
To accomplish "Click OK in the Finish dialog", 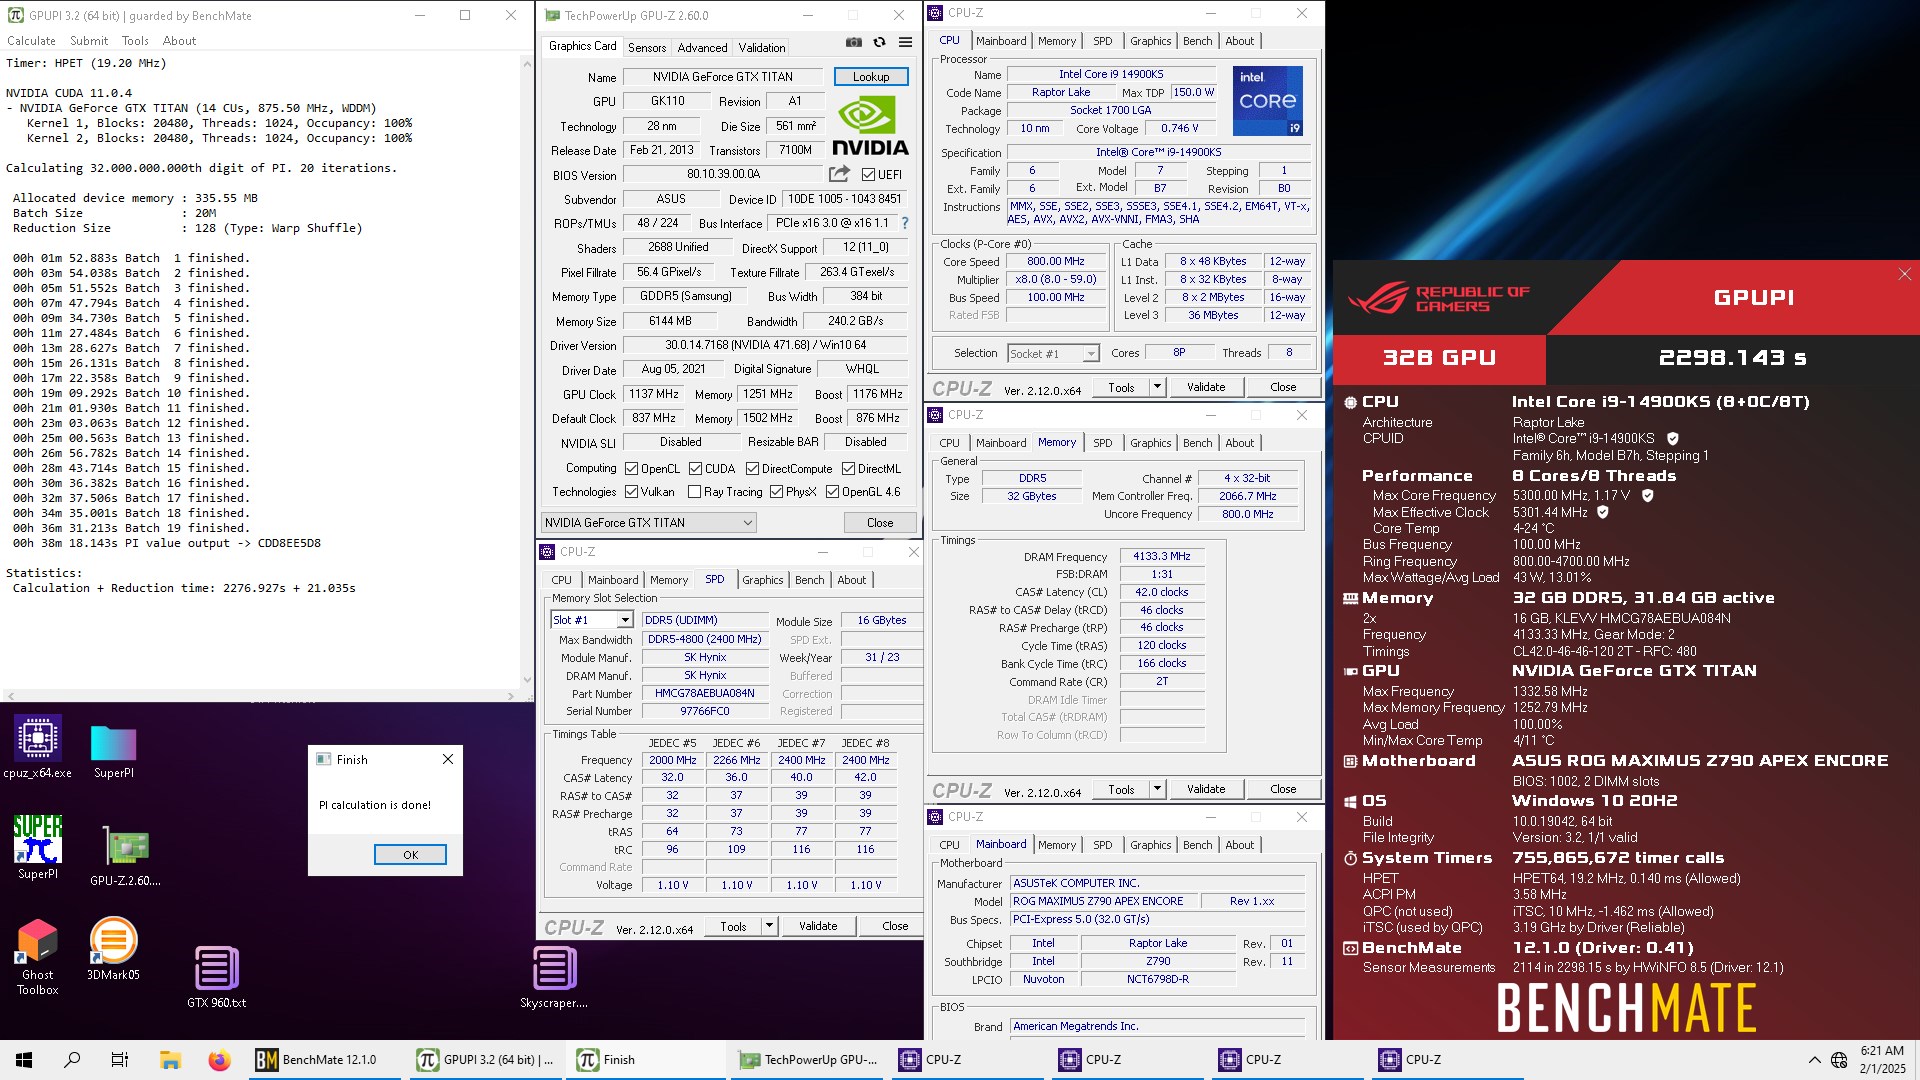I will (410, 855).
